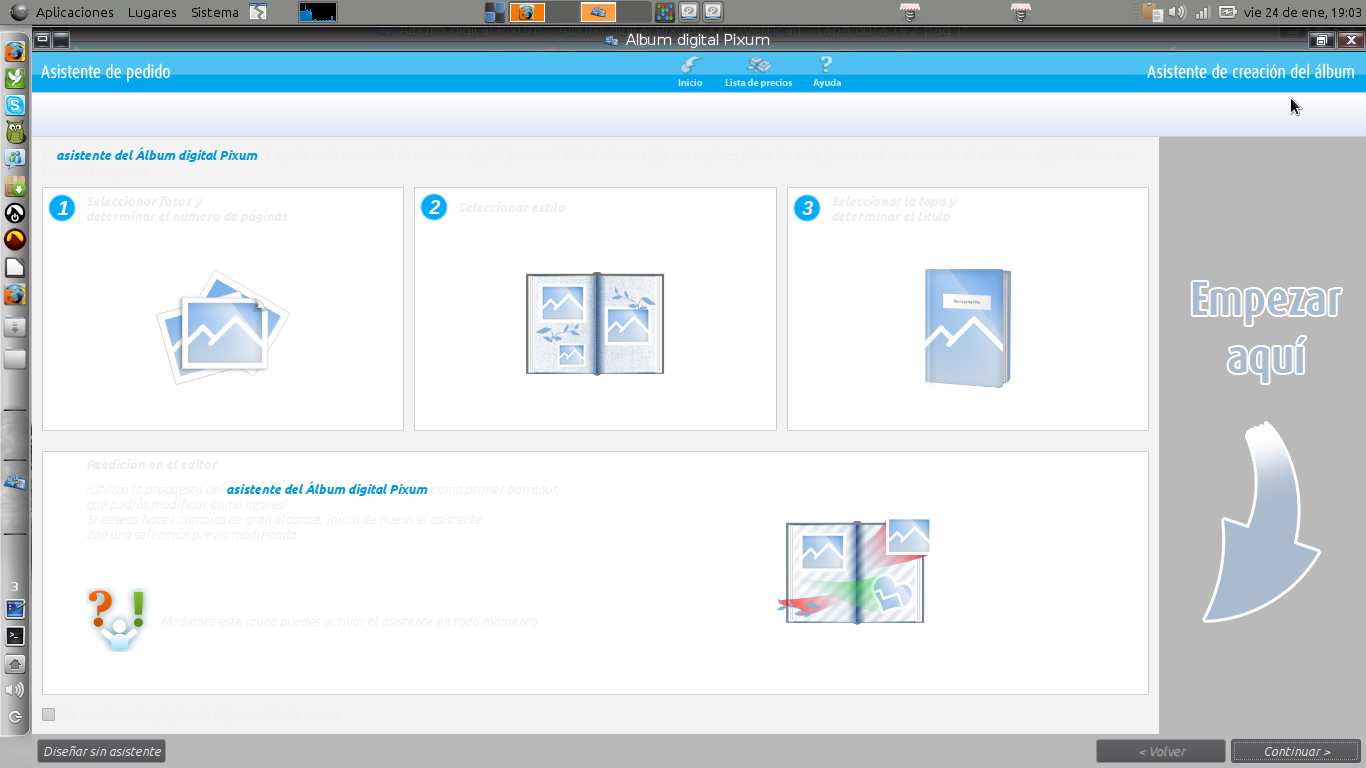The height and width of the screenshot is (768, 1366).
Task: Click the step 1 photos stack image
Action: tap(223, 326)
